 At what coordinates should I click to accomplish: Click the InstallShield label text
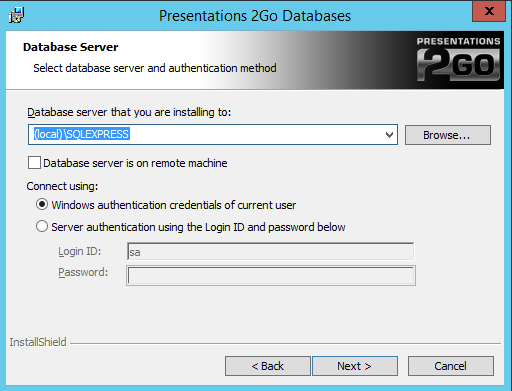click(38, 342)
